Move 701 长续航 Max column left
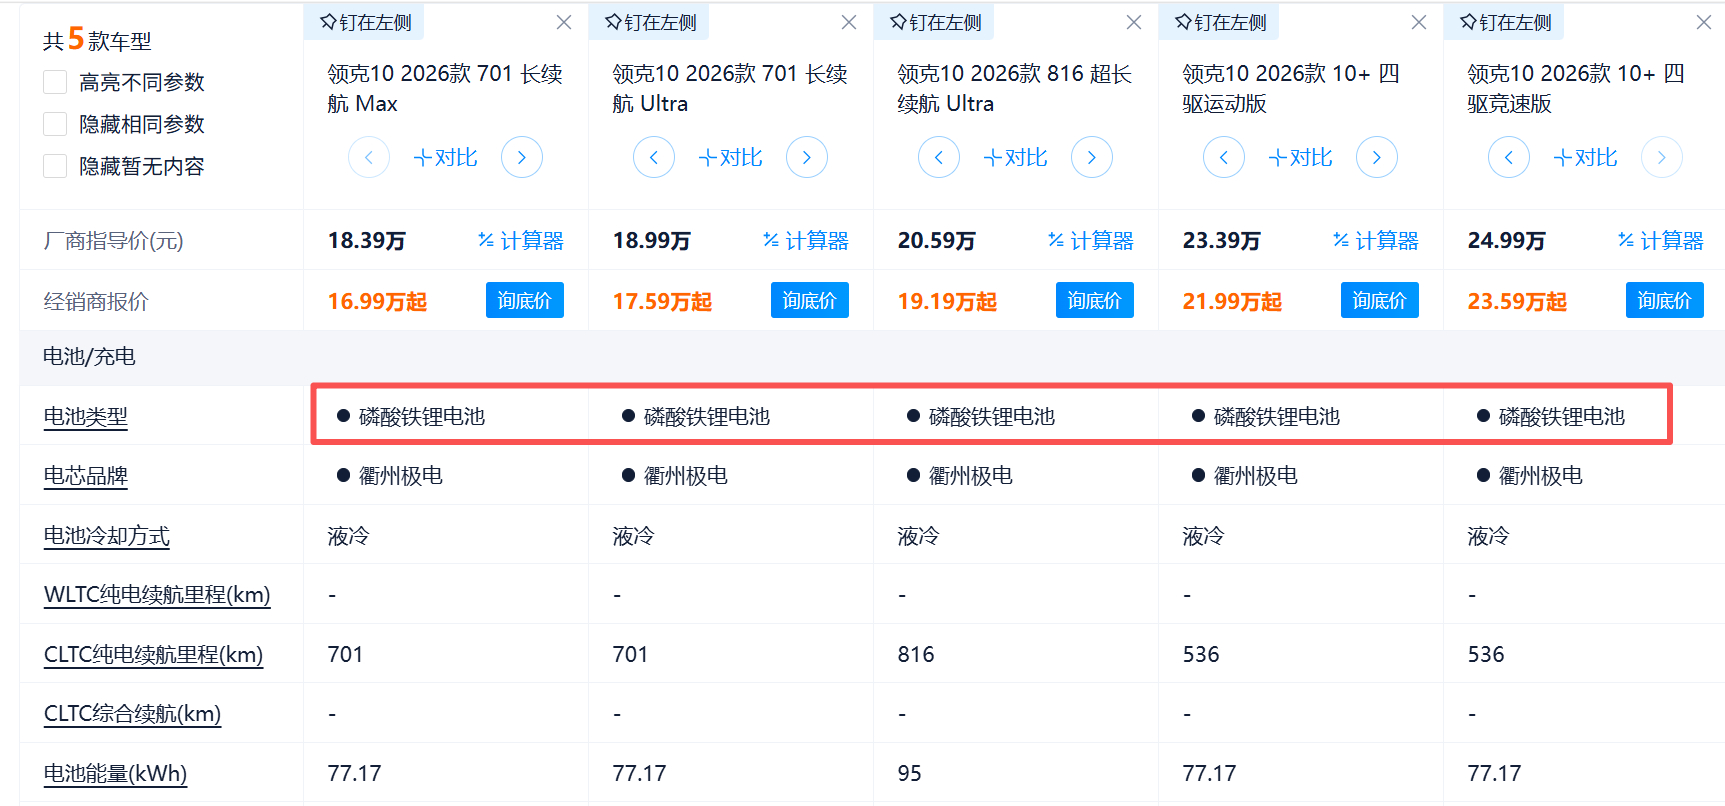1725x806 pixels. [x=369, y=157]
